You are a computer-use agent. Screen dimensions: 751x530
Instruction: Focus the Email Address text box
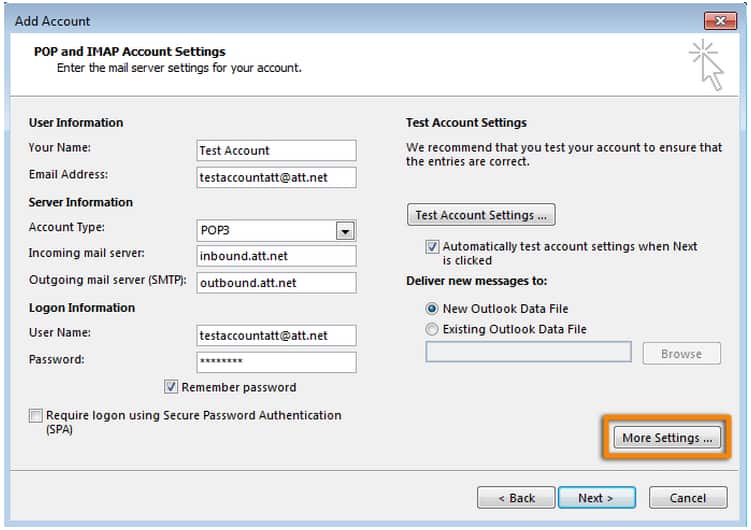tap(276, 177)
